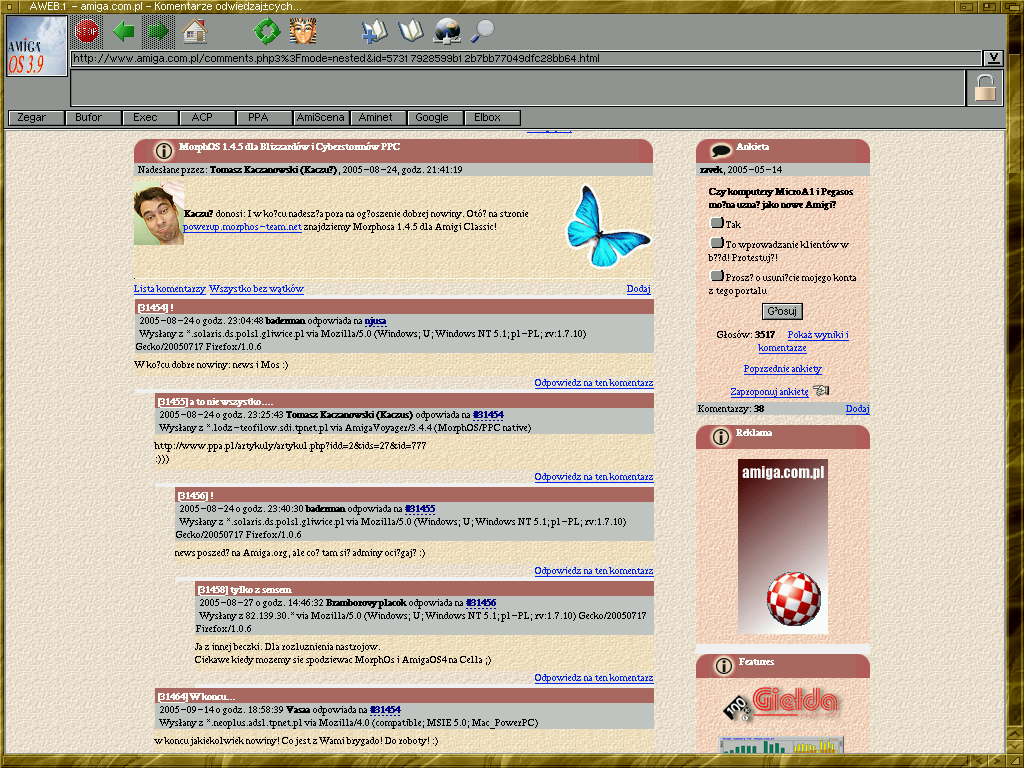Click the amiga.com.pl boing ball banner
1024x768 pixels.
pyautogui.click(x=783, y=546)
